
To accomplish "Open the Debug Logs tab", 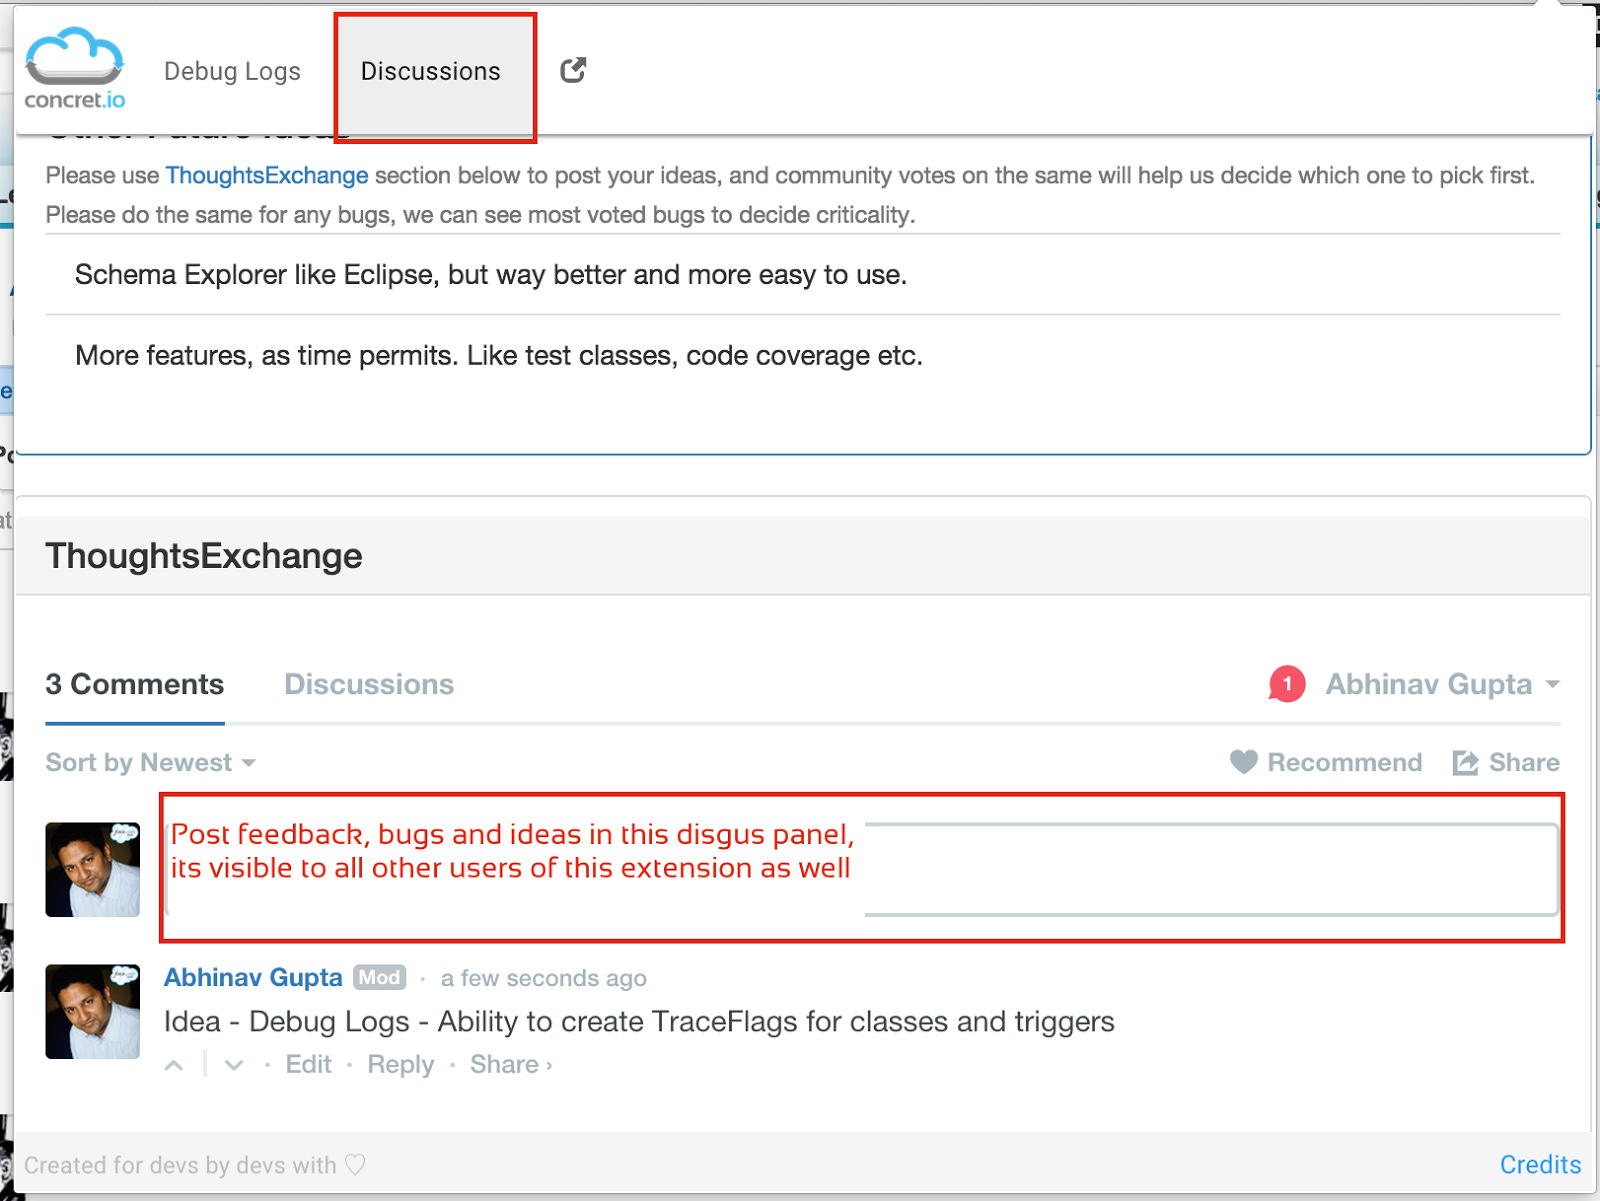I will coord(232,71).
